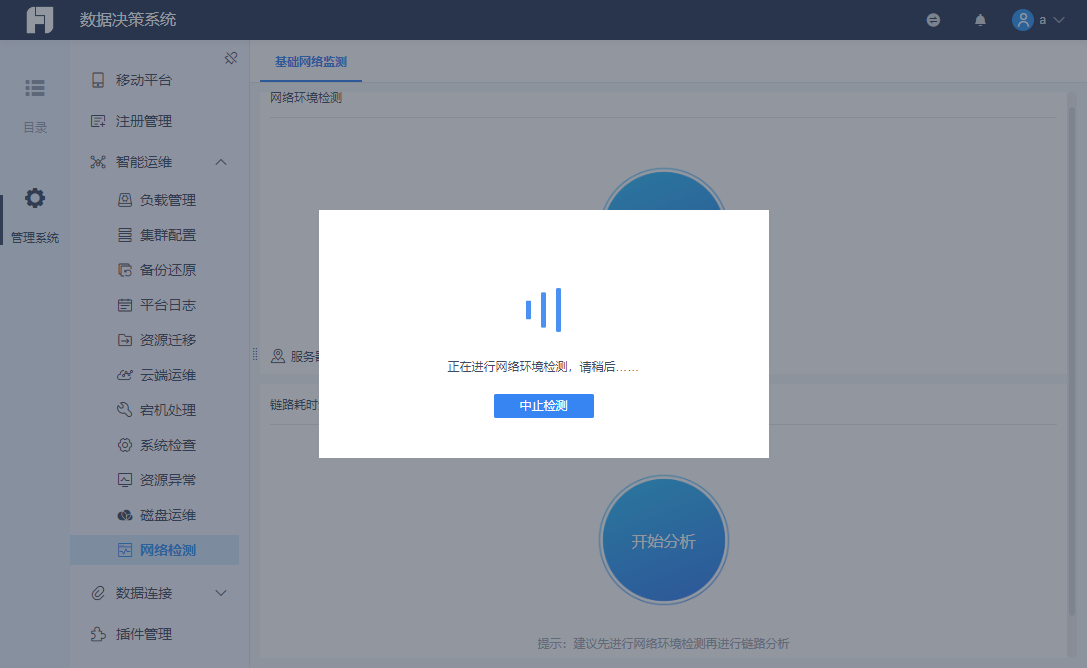Click the 智能运维 icon
This screenshot has width=1087, height=668.
coord(98,162)
